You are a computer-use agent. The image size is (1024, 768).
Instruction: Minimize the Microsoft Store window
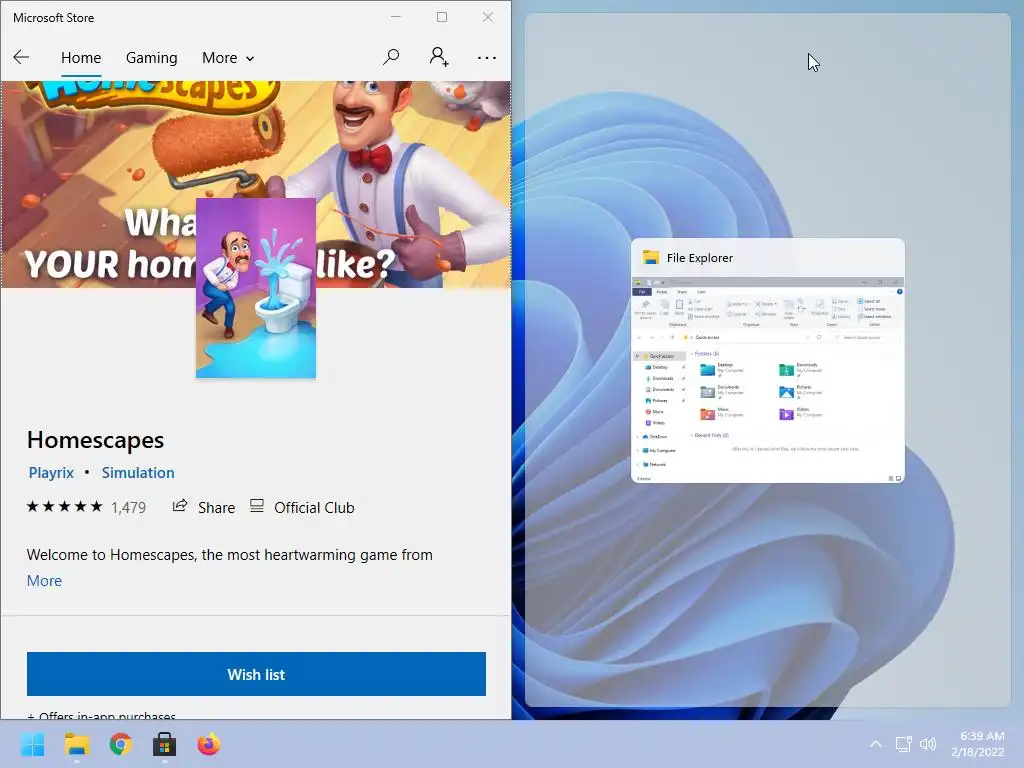[396, 17]
